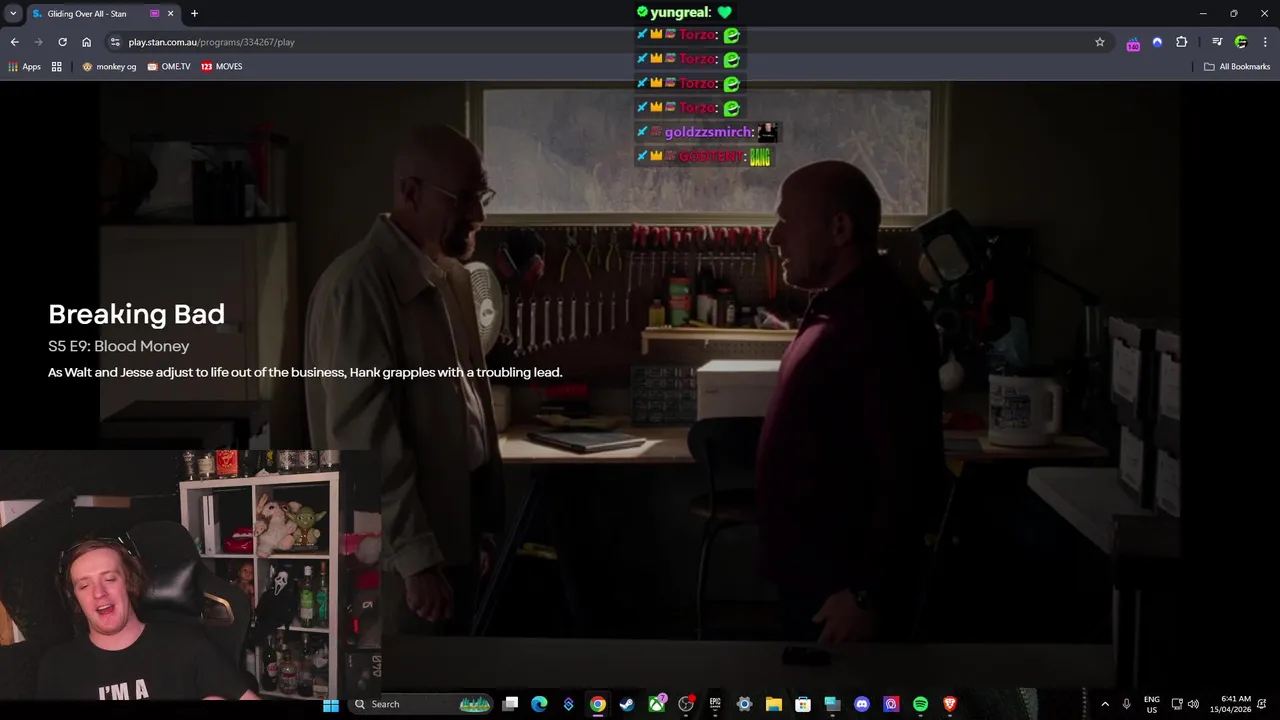Open the OME.TV bookmark
1280x720 pixels.
[168, 67]
